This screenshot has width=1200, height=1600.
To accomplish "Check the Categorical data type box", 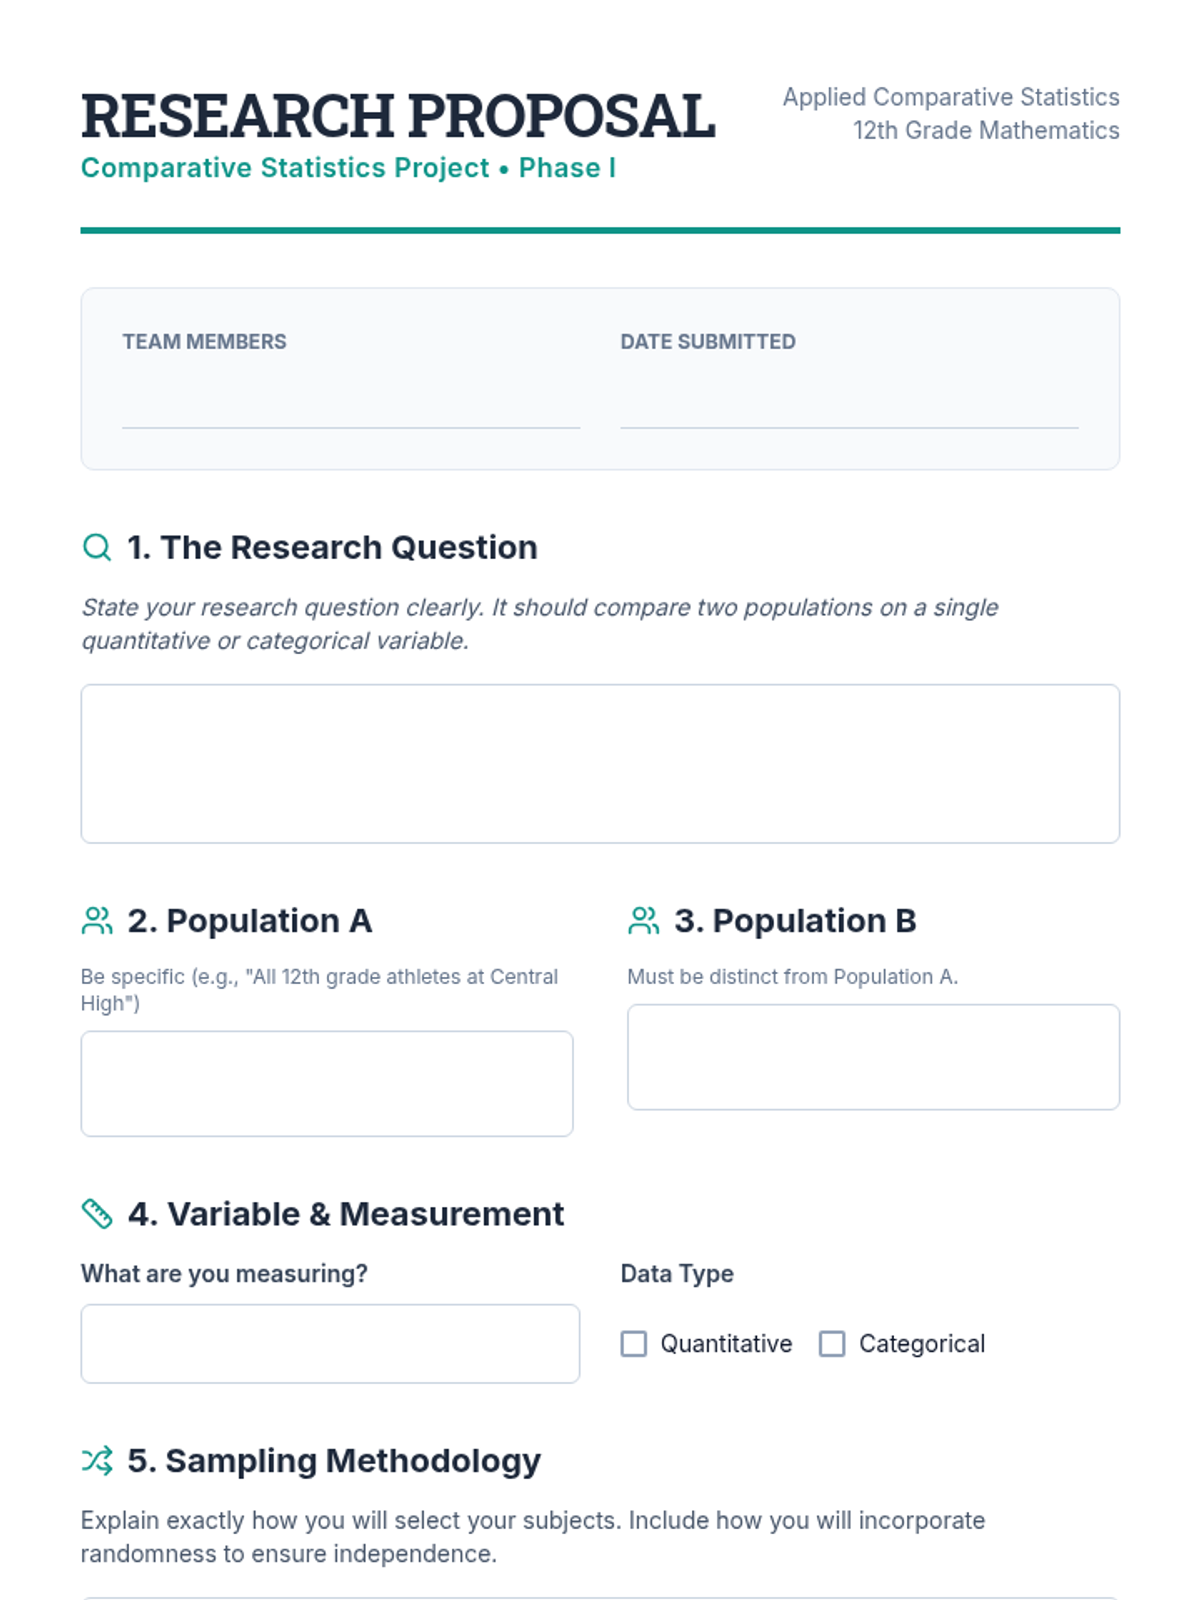I will 832,1344.
